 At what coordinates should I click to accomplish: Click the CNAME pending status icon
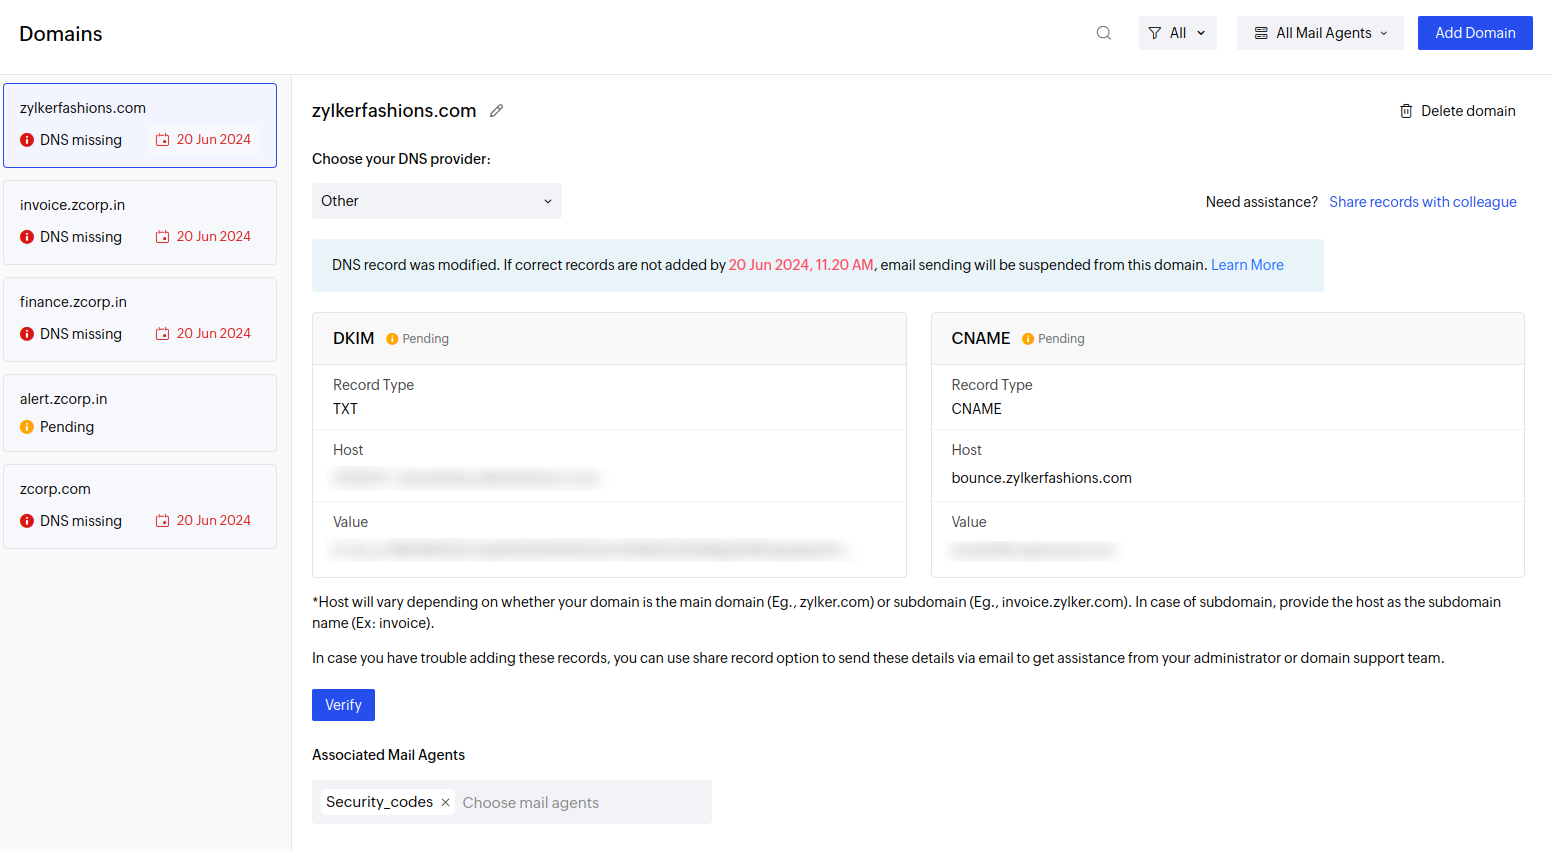coord(1028,339)
